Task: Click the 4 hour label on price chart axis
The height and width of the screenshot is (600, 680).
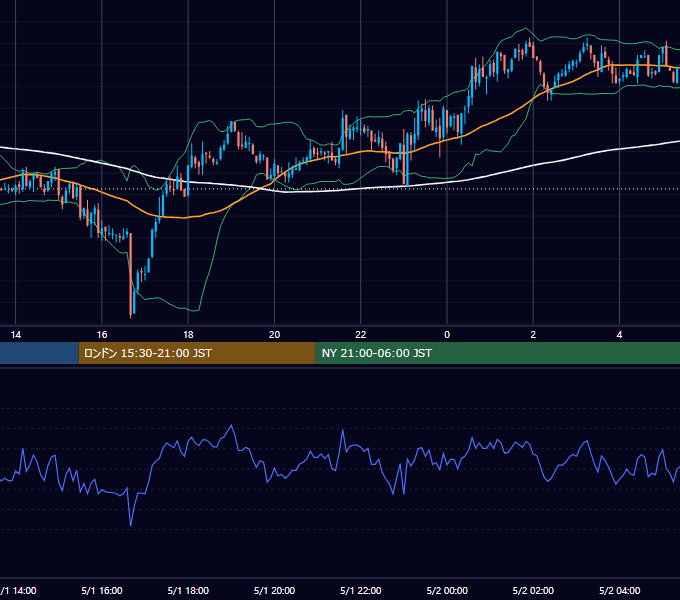Action: [619, 335]
